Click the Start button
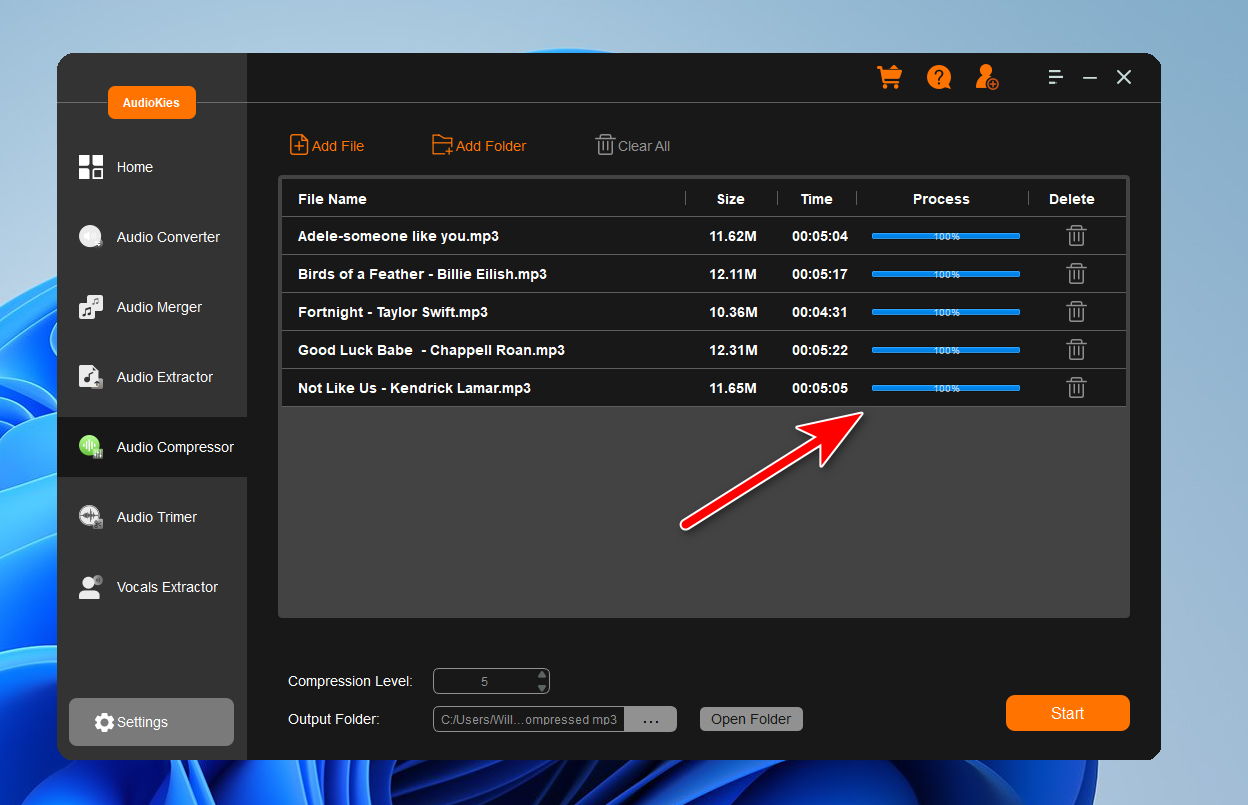 click(x=1068, y=713)
